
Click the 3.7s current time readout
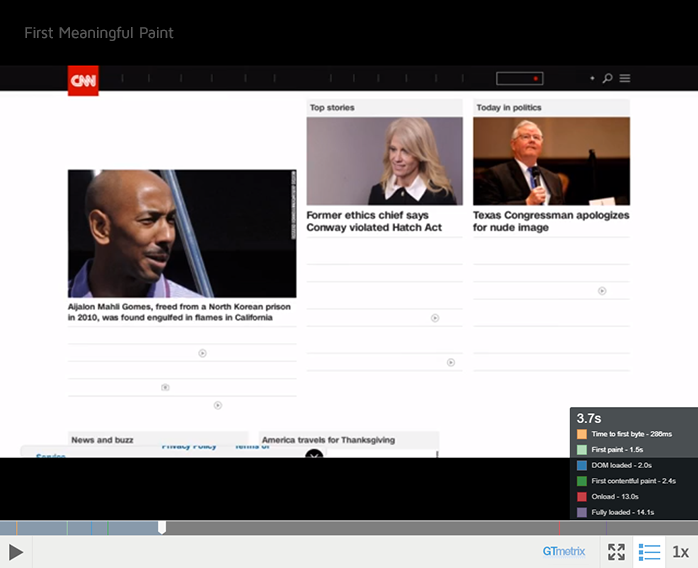click(x=589, y=418)
